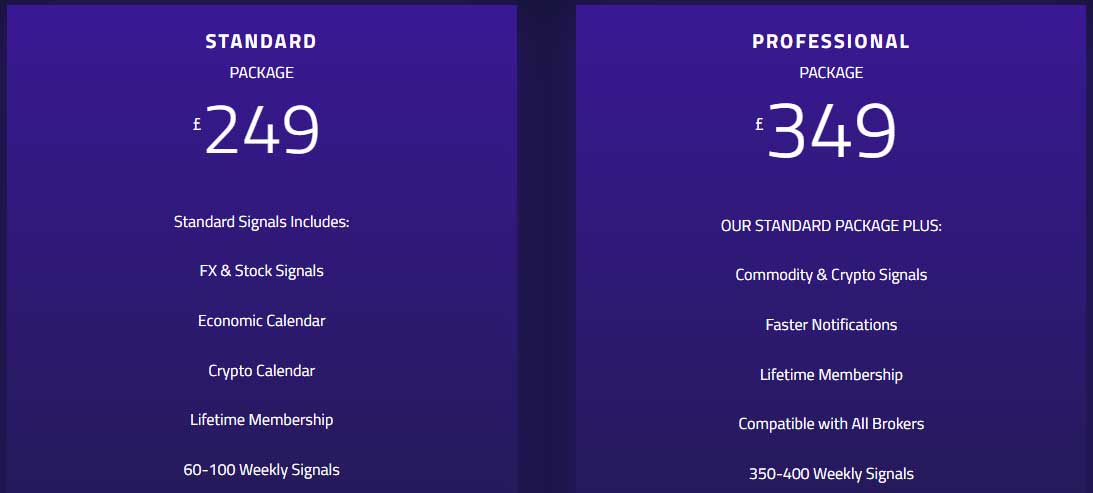Click the '60-100 Weekly Signals' text
The width and height of the screenshot is (1093, 493).
[261, 470]
